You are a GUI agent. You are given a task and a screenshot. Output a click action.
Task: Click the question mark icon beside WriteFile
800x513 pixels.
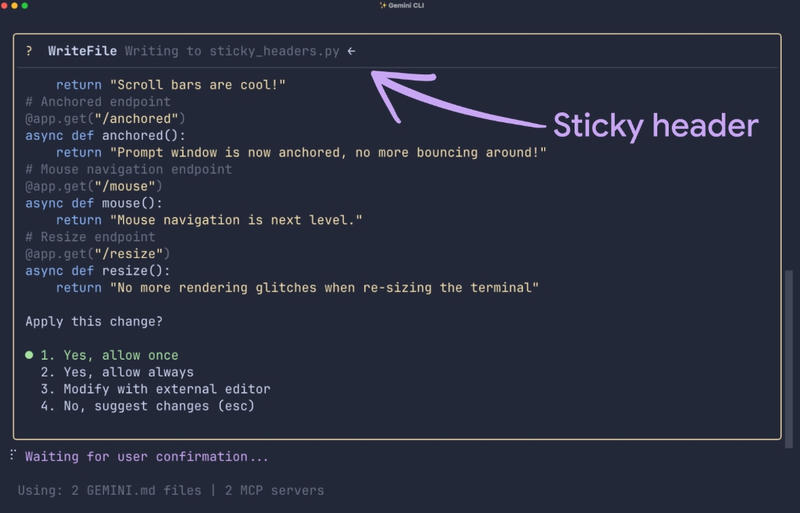[29, 51]
